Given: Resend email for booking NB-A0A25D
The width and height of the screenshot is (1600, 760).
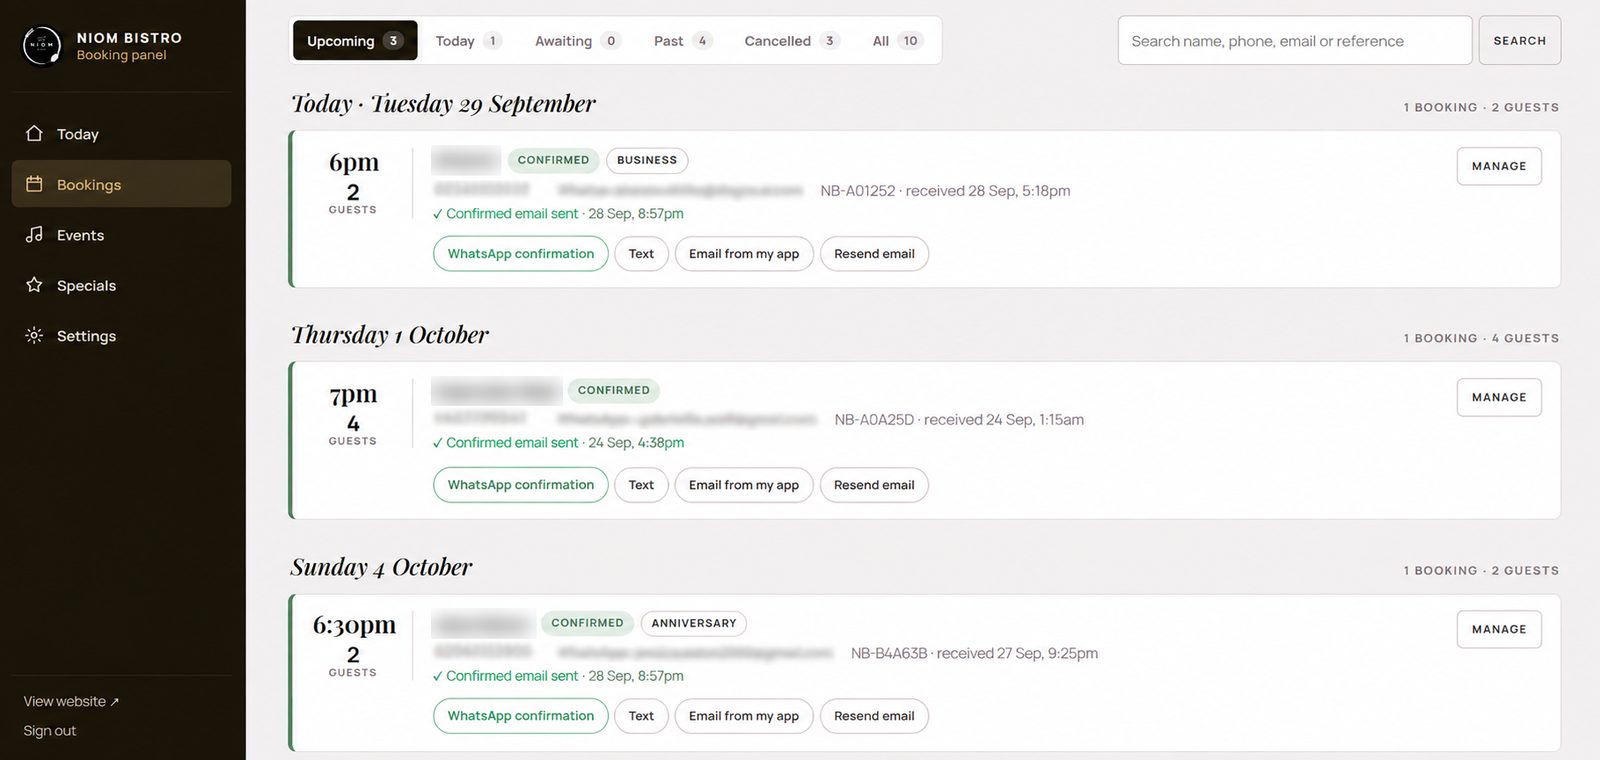Looking at the screenshot, I should (x=874, y=485).
